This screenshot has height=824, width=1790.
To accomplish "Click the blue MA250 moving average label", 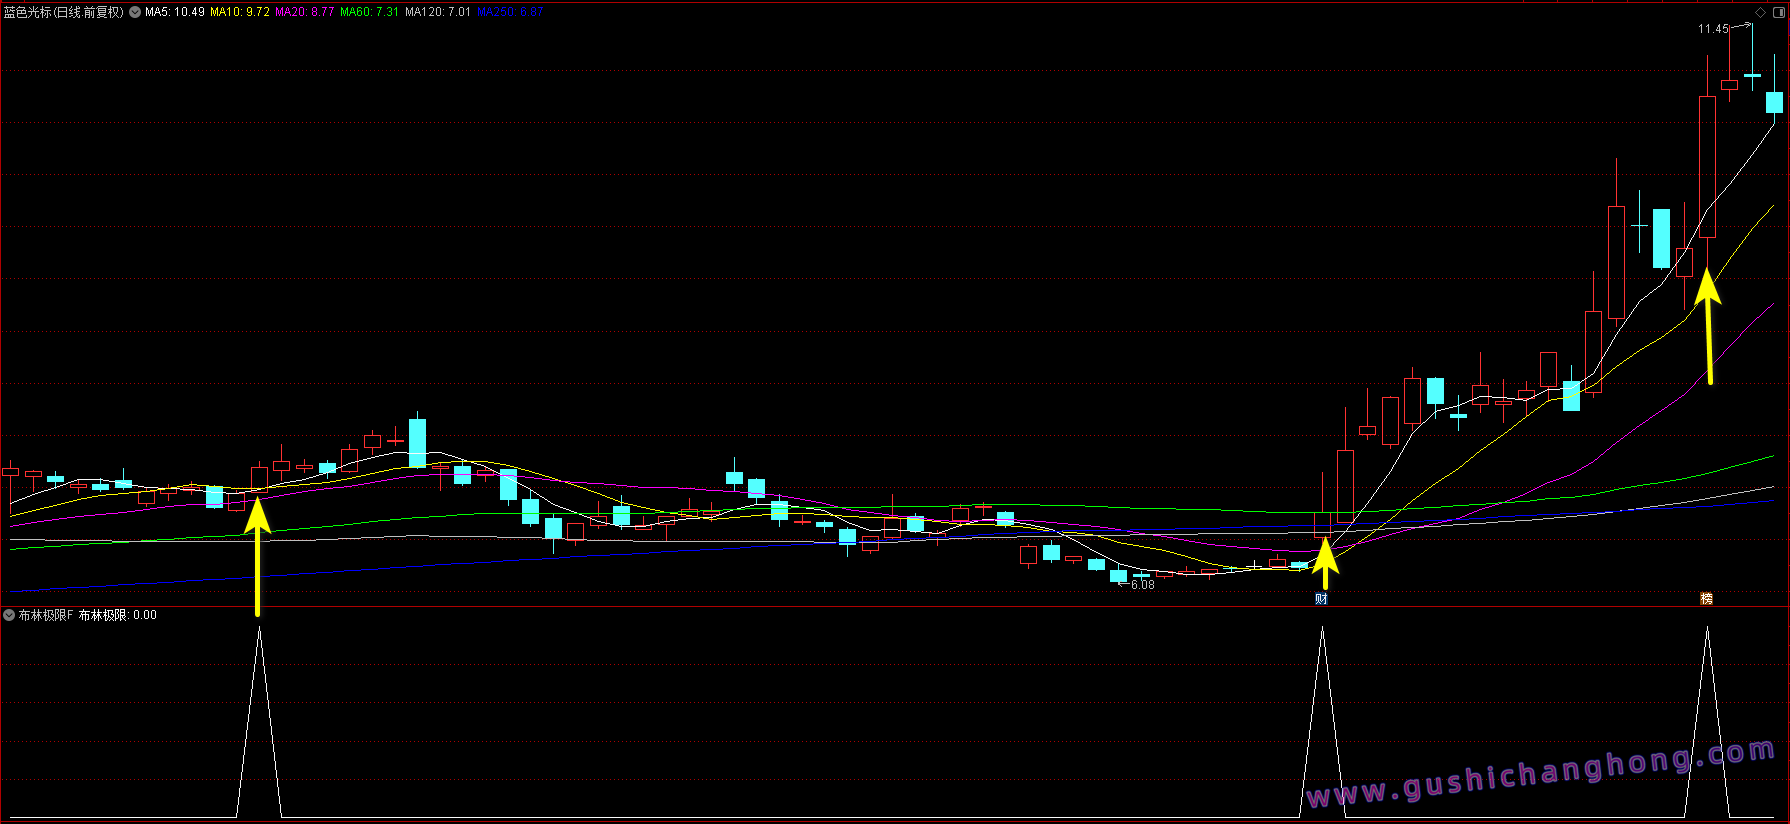I will tap(510, 12).
